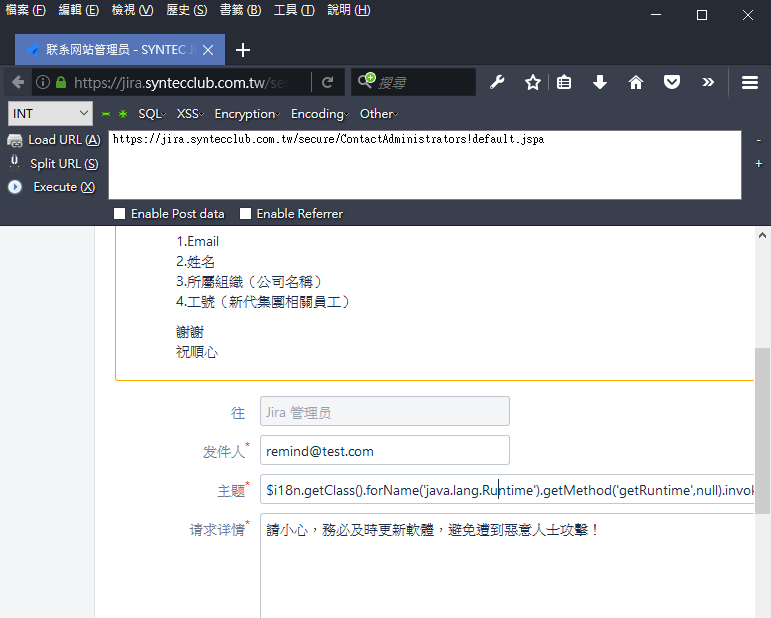Open the search engine magnifier icon
Image resolution: width=771 pixels, height=618 pixels.
366,80
